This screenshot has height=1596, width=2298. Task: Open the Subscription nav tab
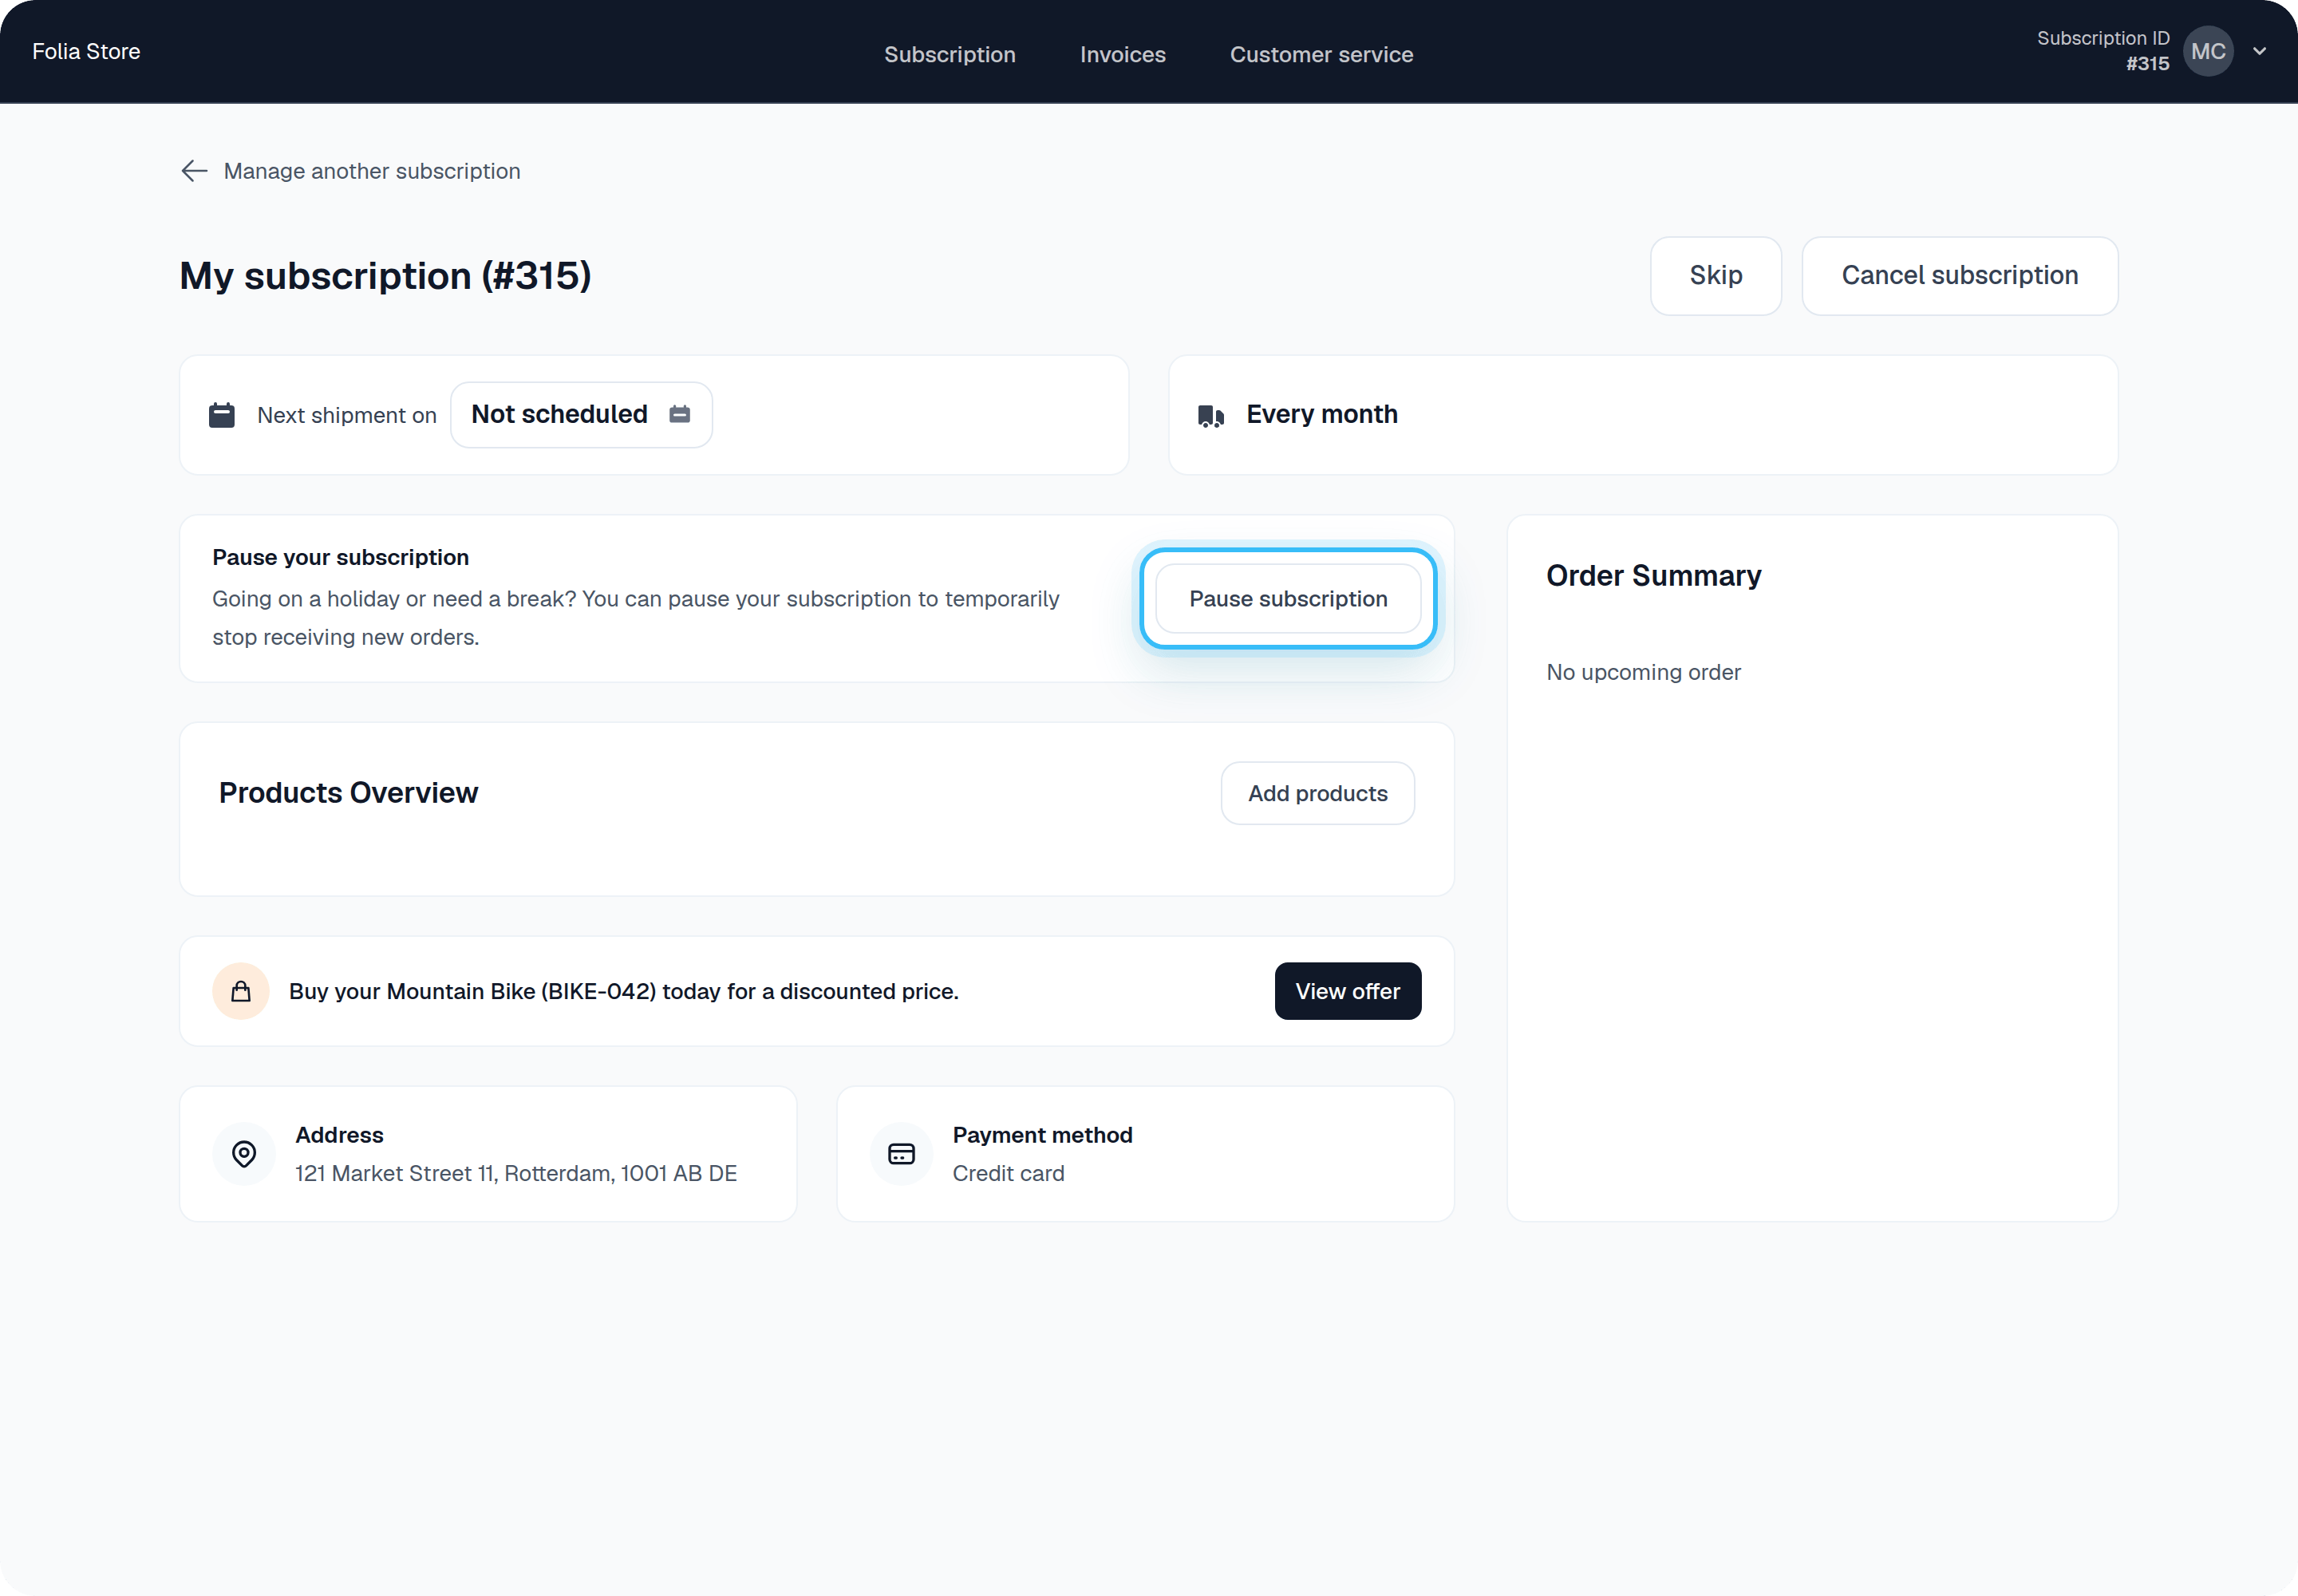click(x=950, y=54)
